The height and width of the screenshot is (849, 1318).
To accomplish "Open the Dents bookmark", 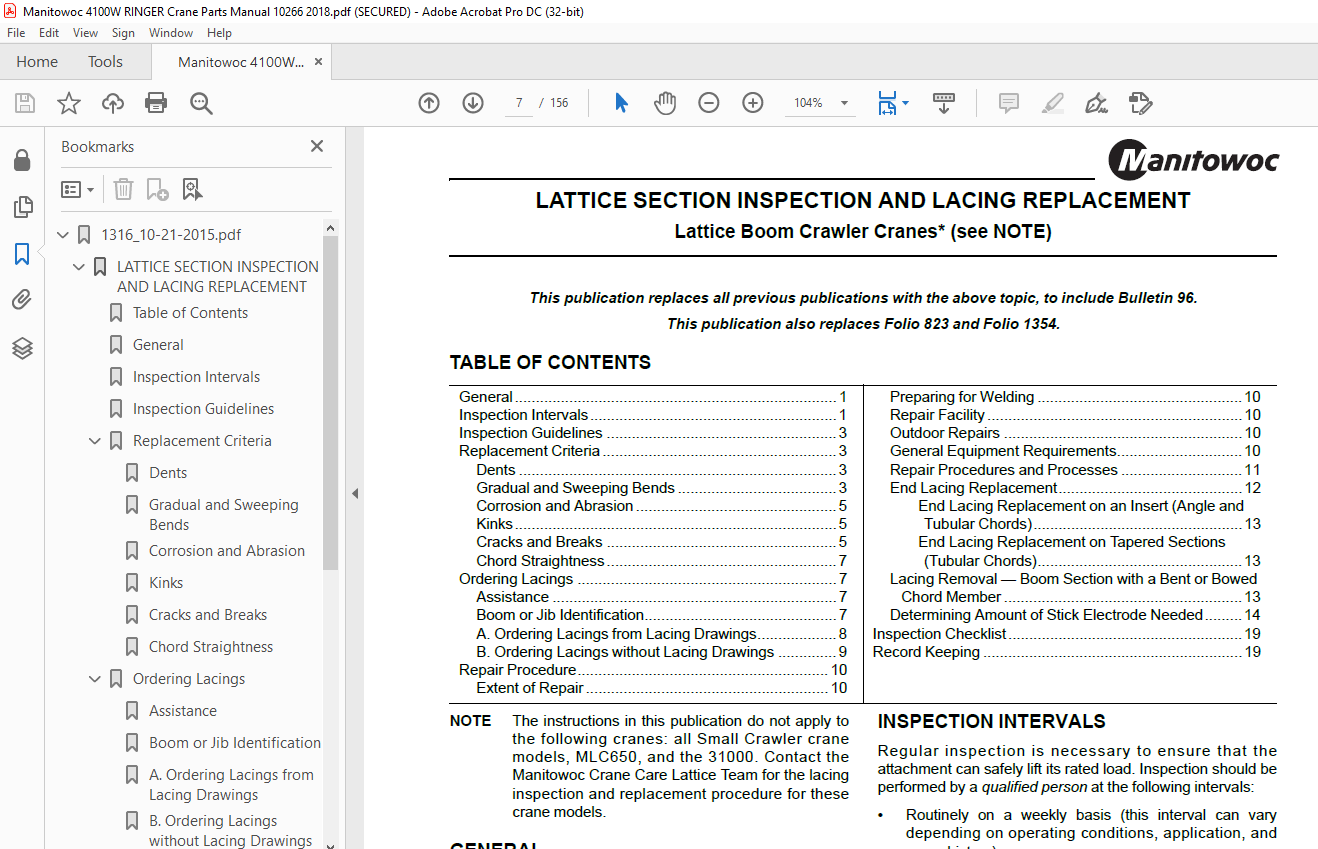I will pos(168,473).
